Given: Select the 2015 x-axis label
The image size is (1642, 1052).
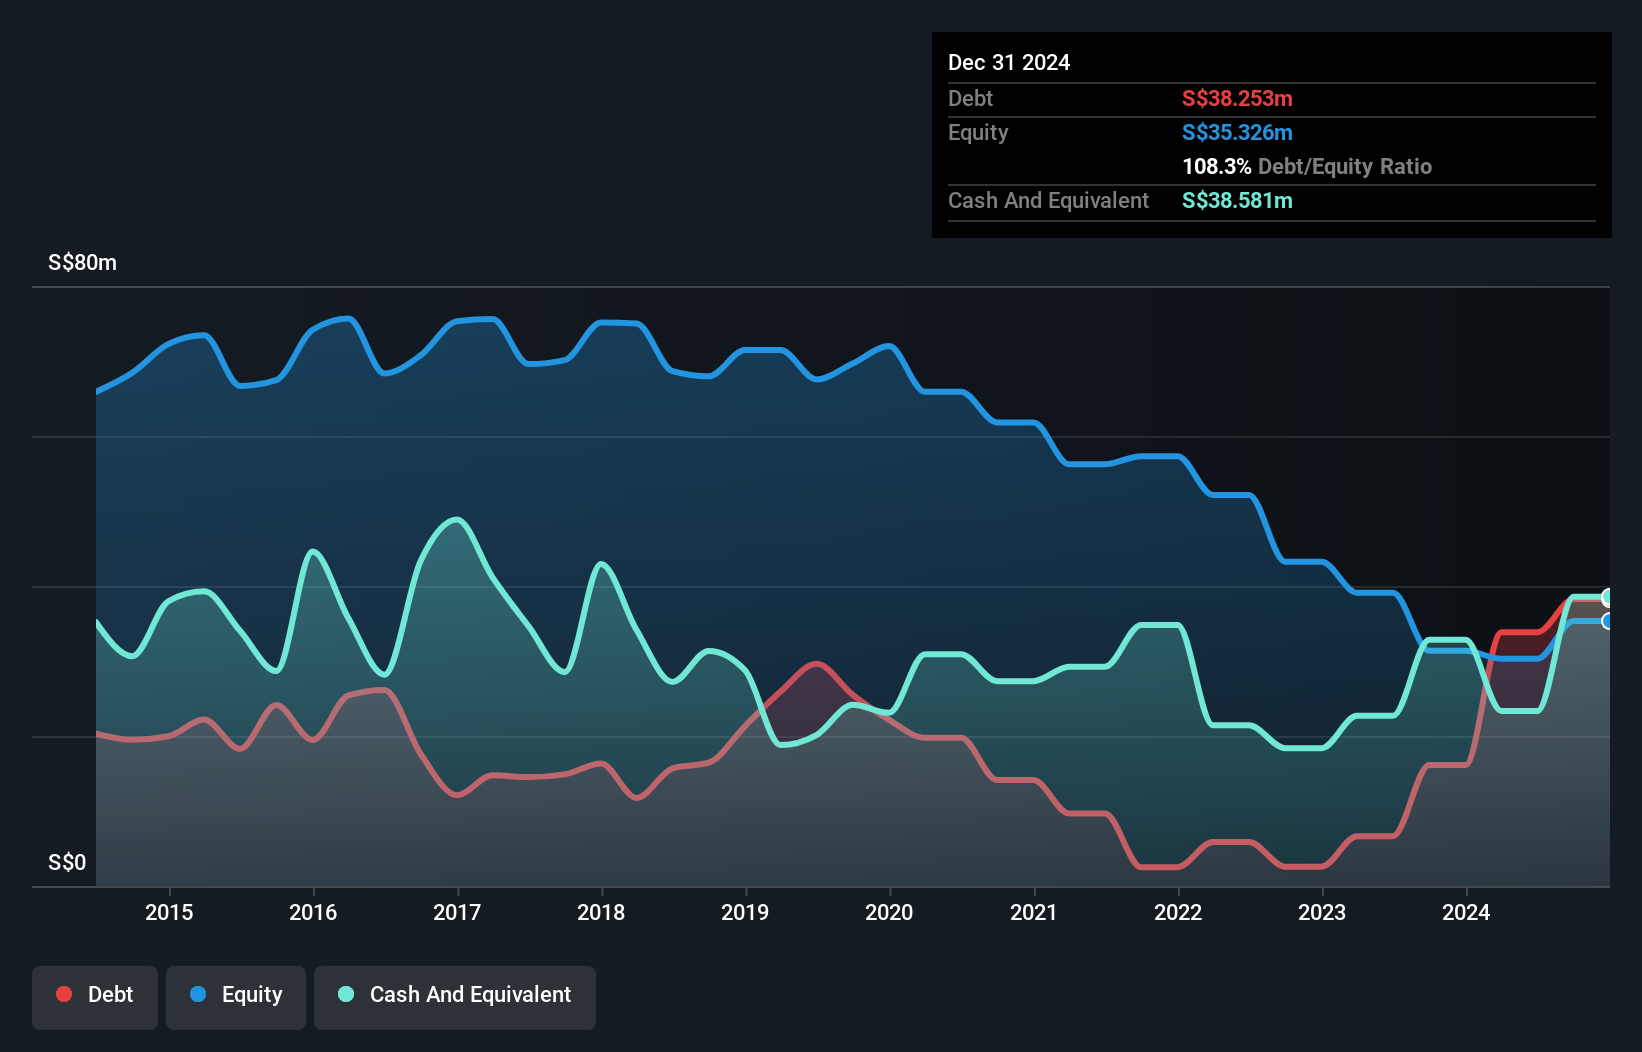Looking at the screenshot, I should (x=169, y=912).
